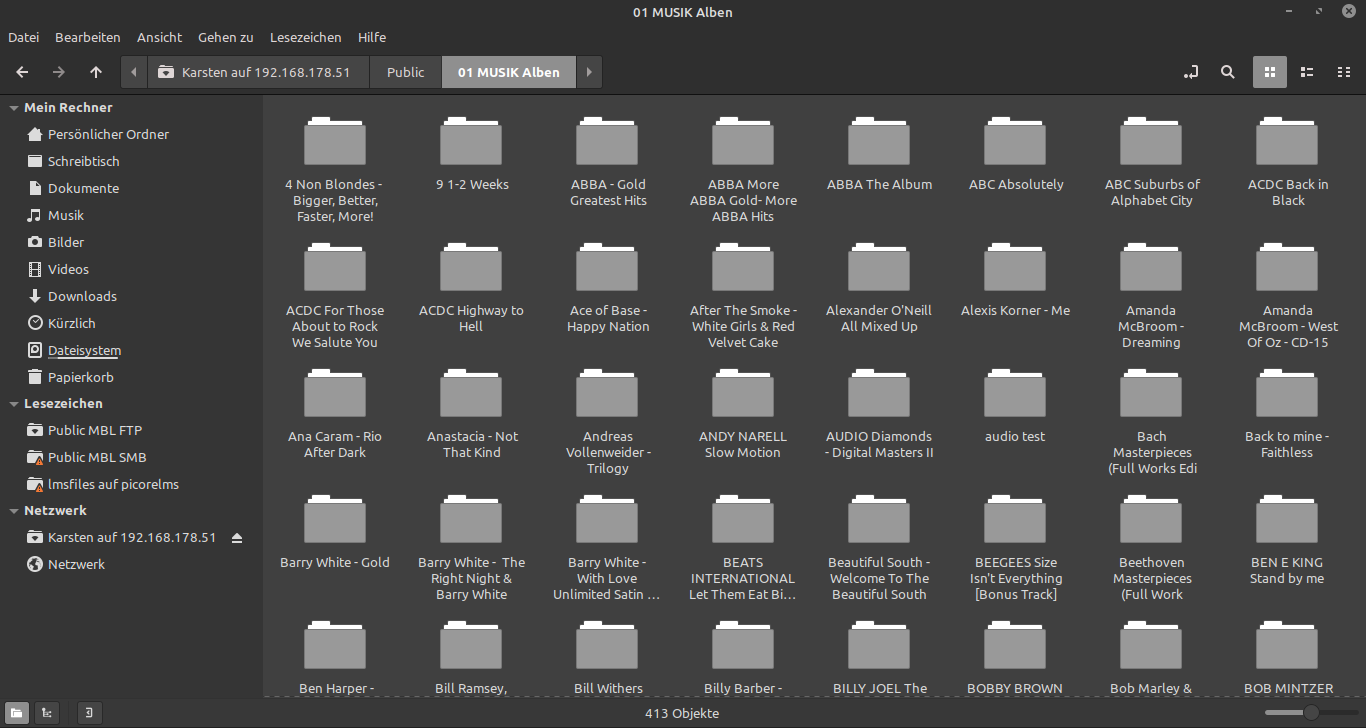Screen dimensions: 1366x728
Task: Open the Gehen zu menu
Action: tap(226, 37)
